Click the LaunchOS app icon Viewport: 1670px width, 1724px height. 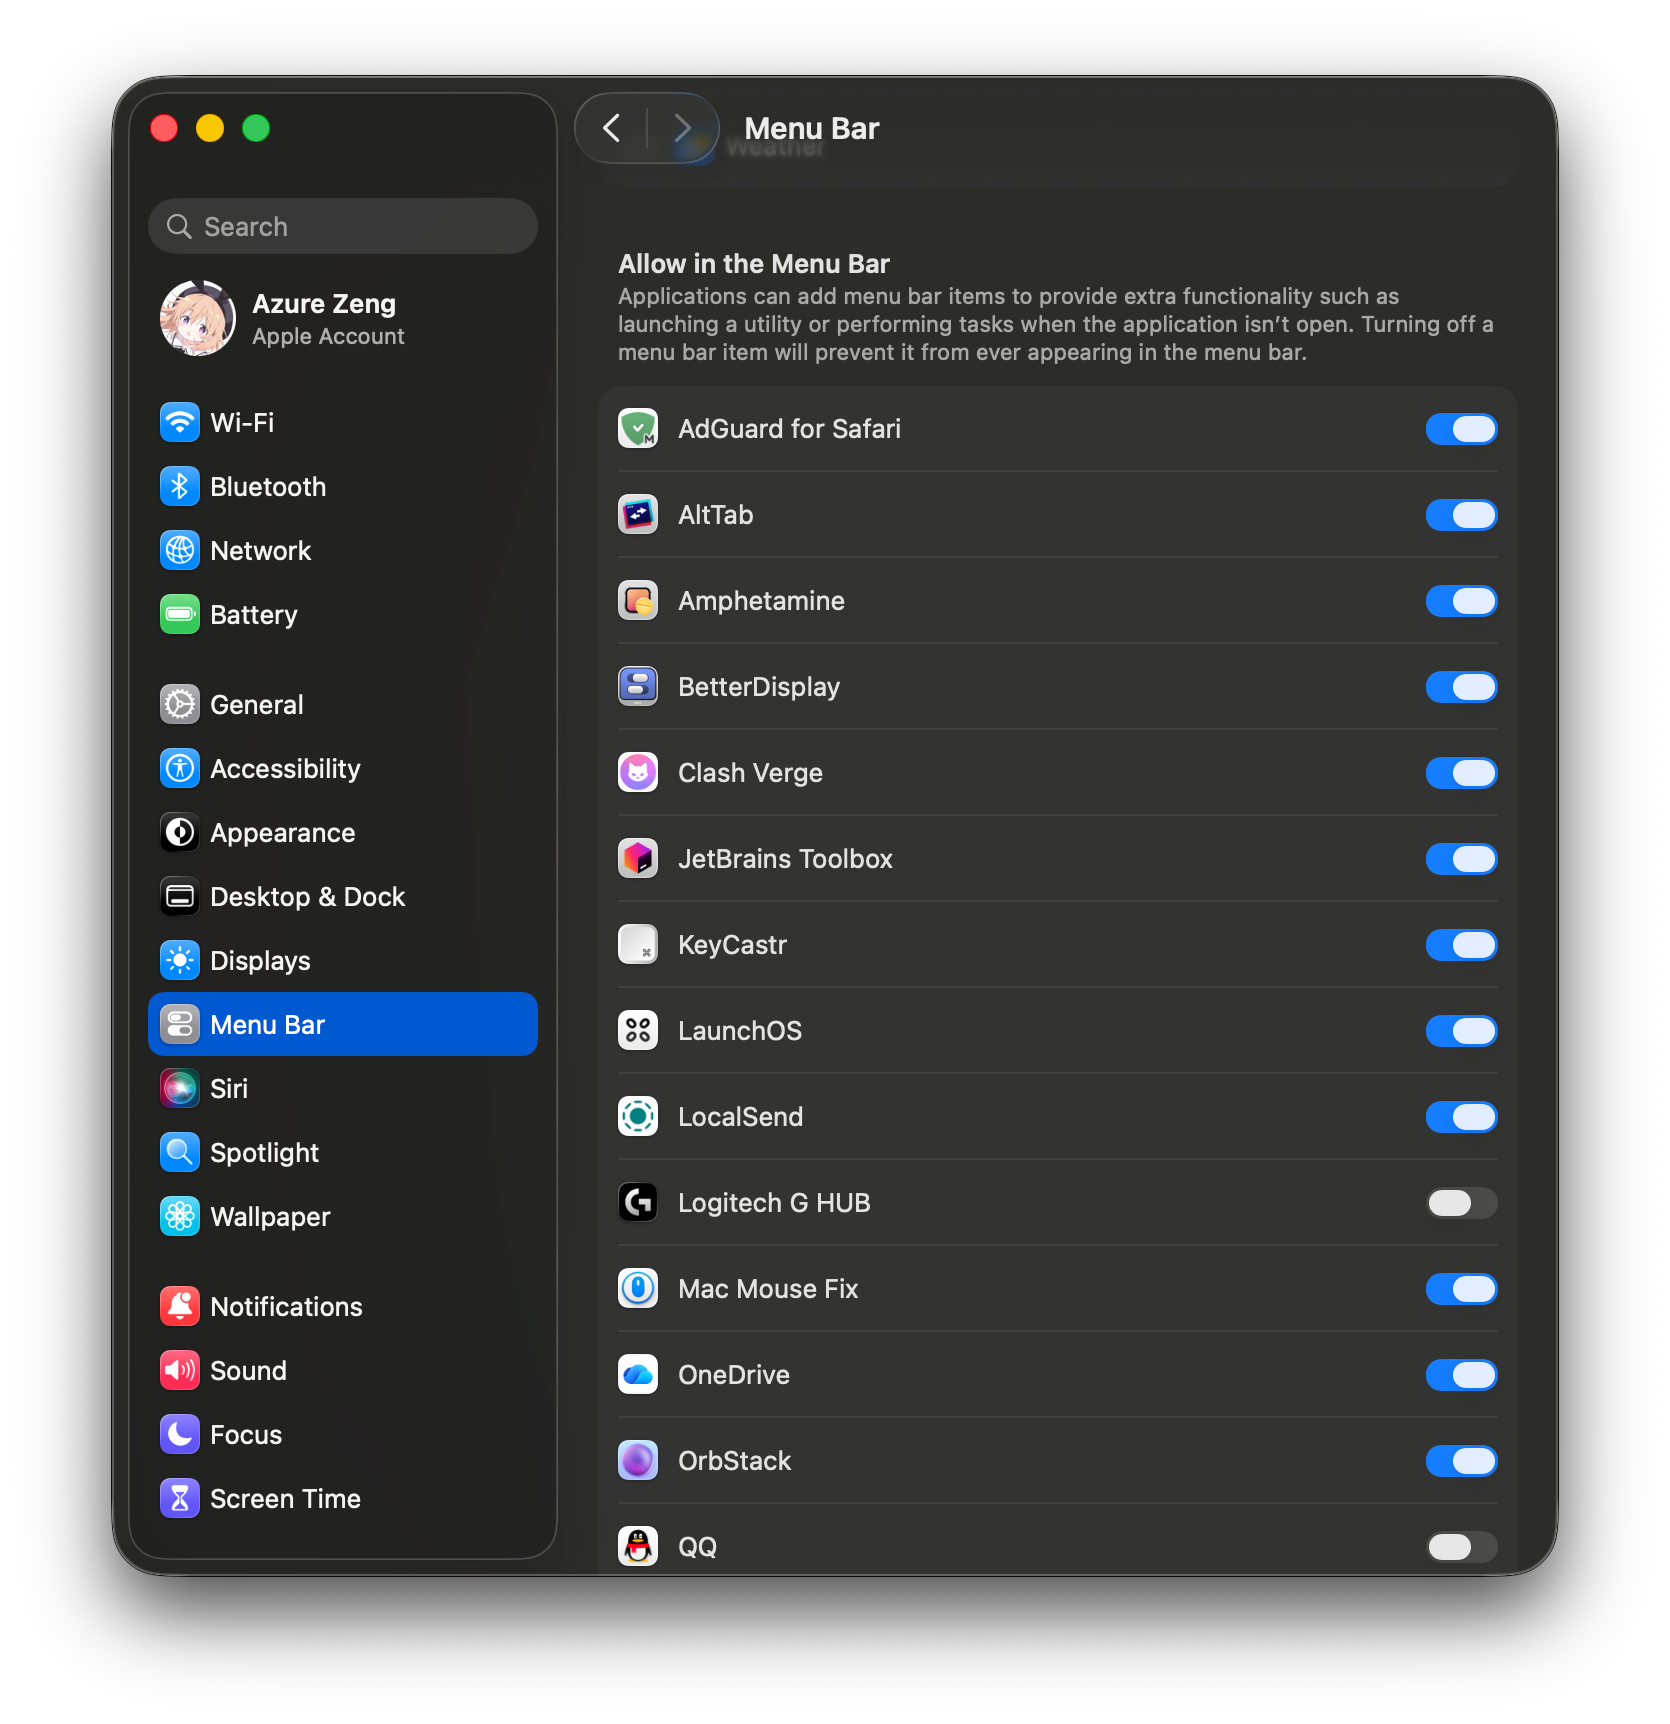coord(638,1031)
